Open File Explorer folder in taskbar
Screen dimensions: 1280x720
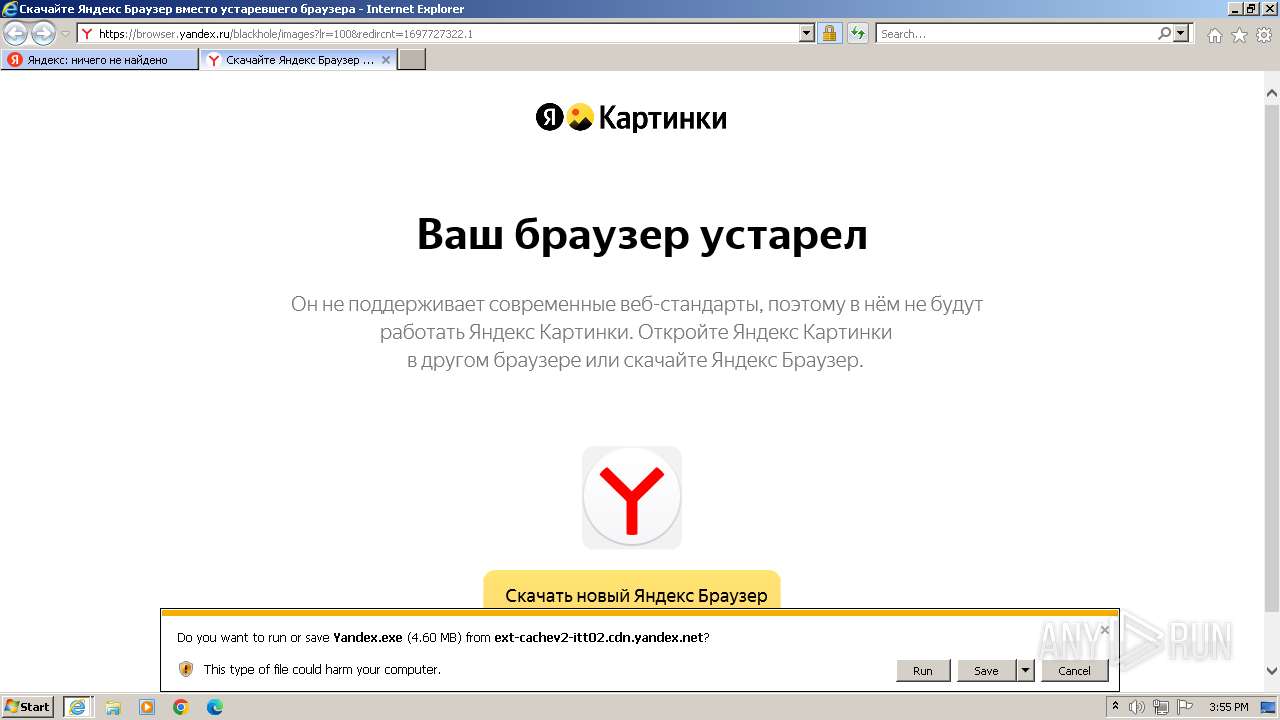(112, 707)
